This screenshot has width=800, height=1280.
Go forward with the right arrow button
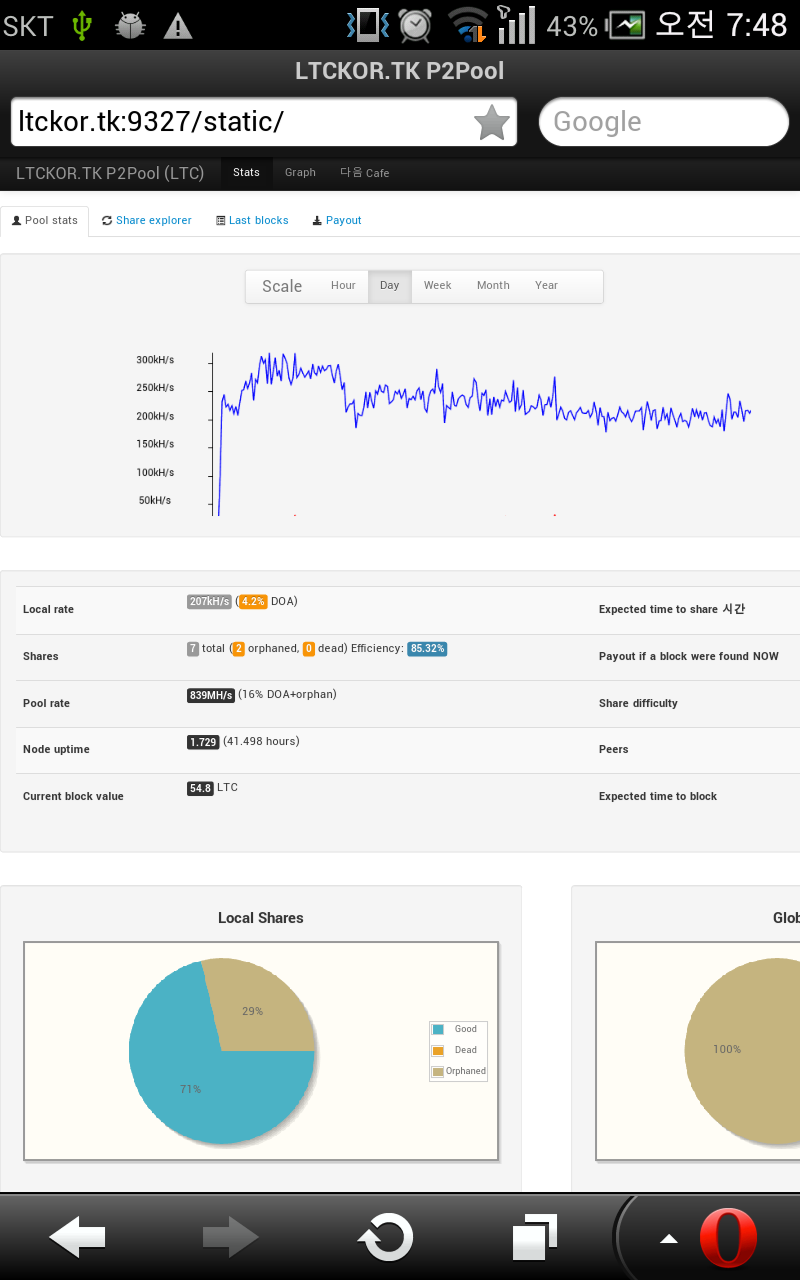(x=231, y=1238)
